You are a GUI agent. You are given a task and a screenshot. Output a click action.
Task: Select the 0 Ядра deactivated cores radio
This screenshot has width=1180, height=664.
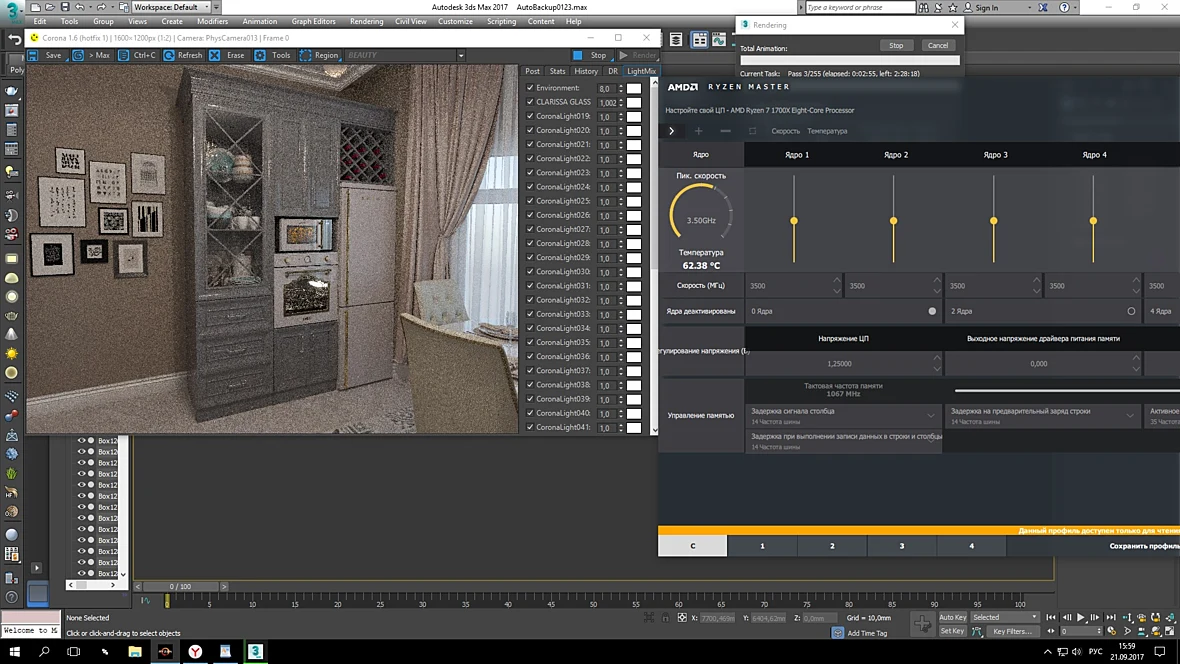coord(932,311)
